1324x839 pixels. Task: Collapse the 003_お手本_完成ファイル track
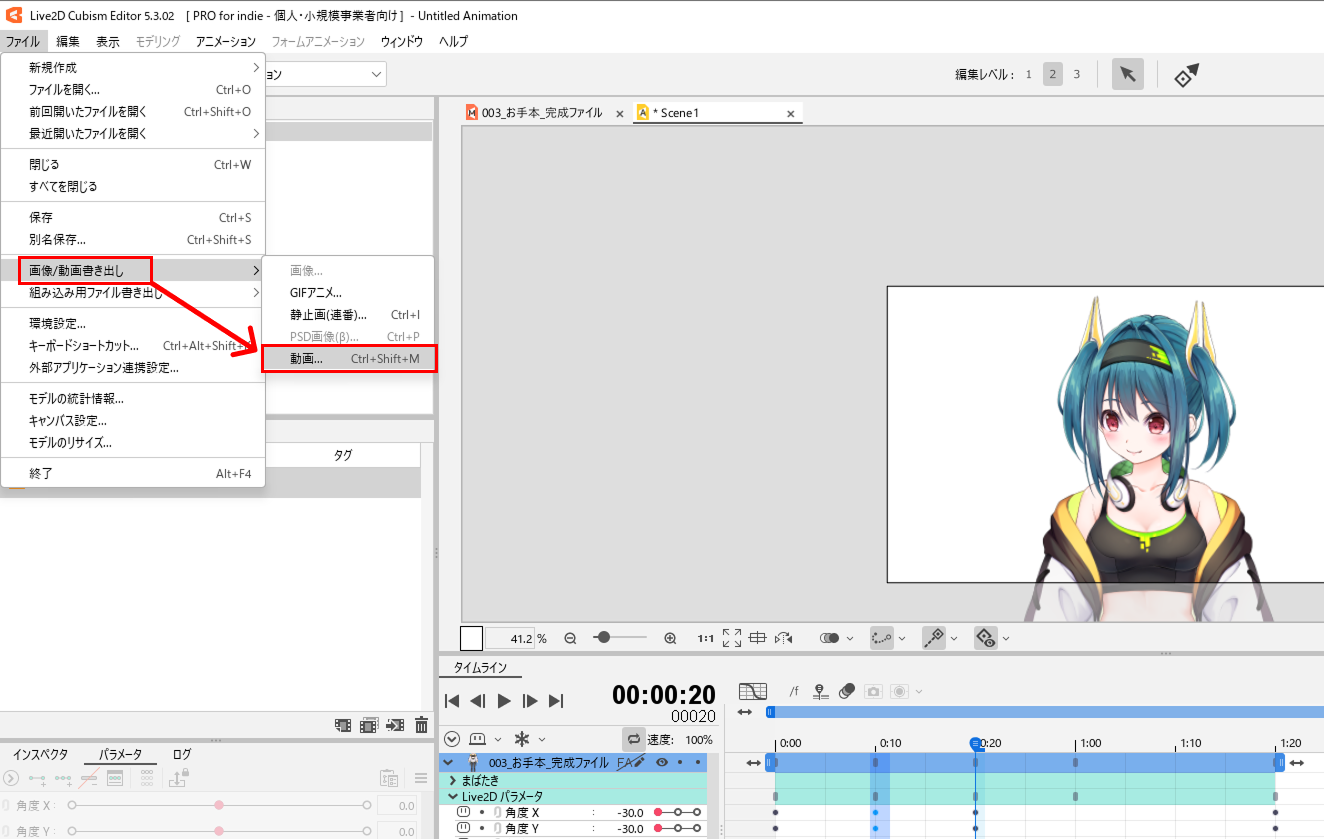pos(448,762)
